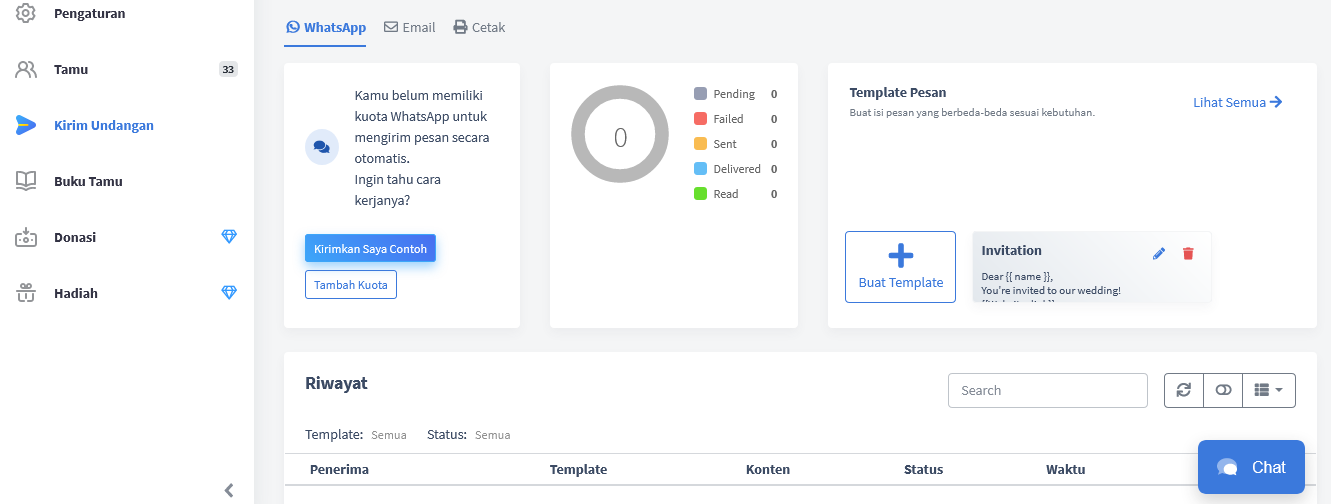The width and height of the screenshot is (1331, 504).
Task: Click the premium diamond icon beside Hadiah
Action: tap(229, 293)
